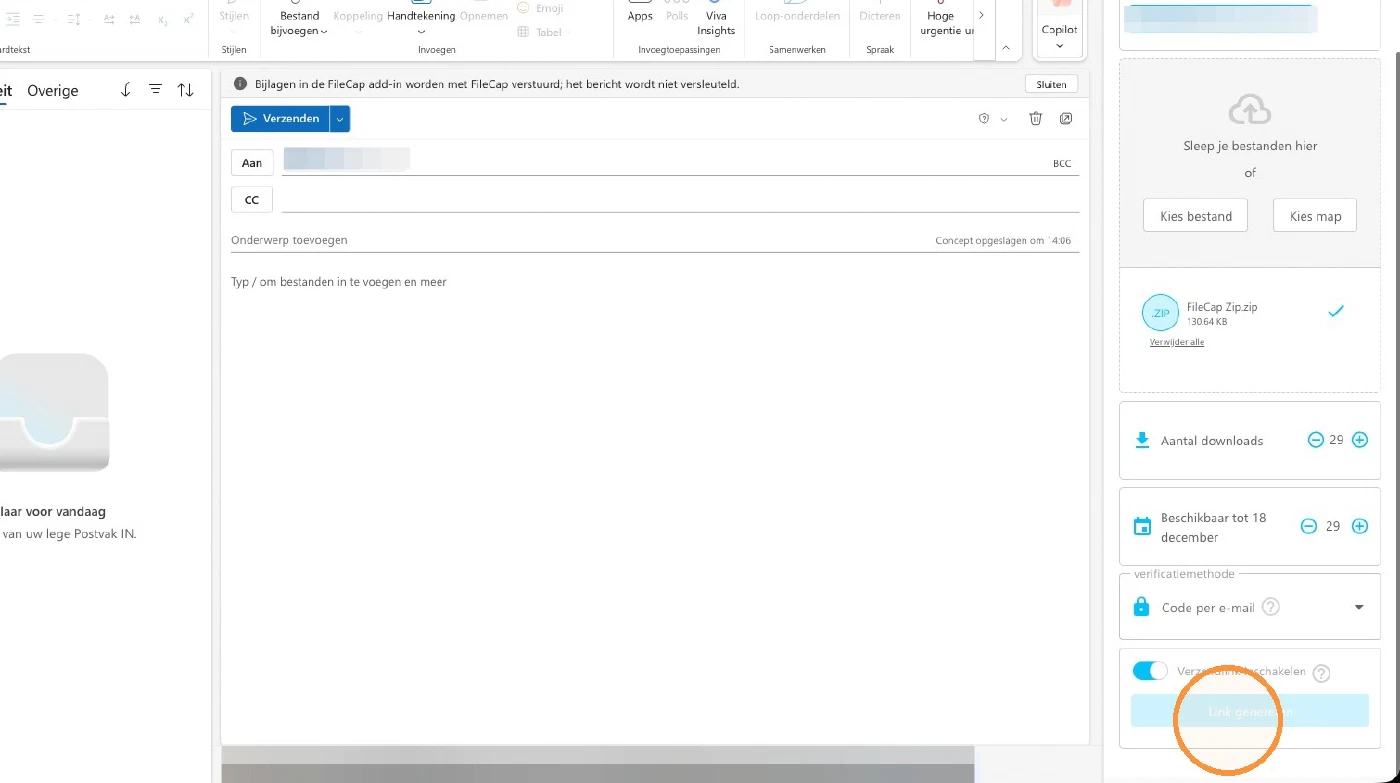Delete the draft with the trash icon
The image size is (1400, 783).
click(1035, 119)
